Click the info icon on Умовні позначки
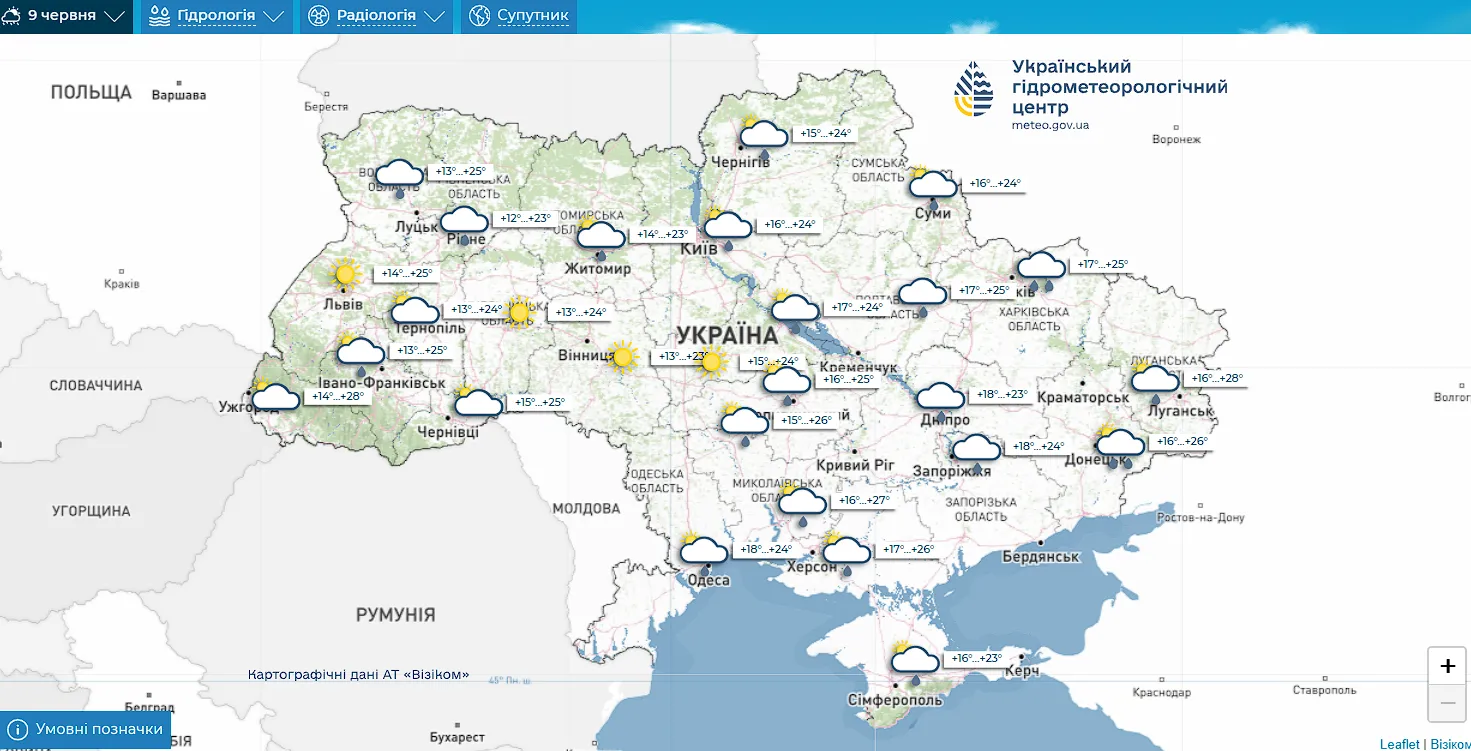This screenshot has height=751, width=1471. [17, 729]
